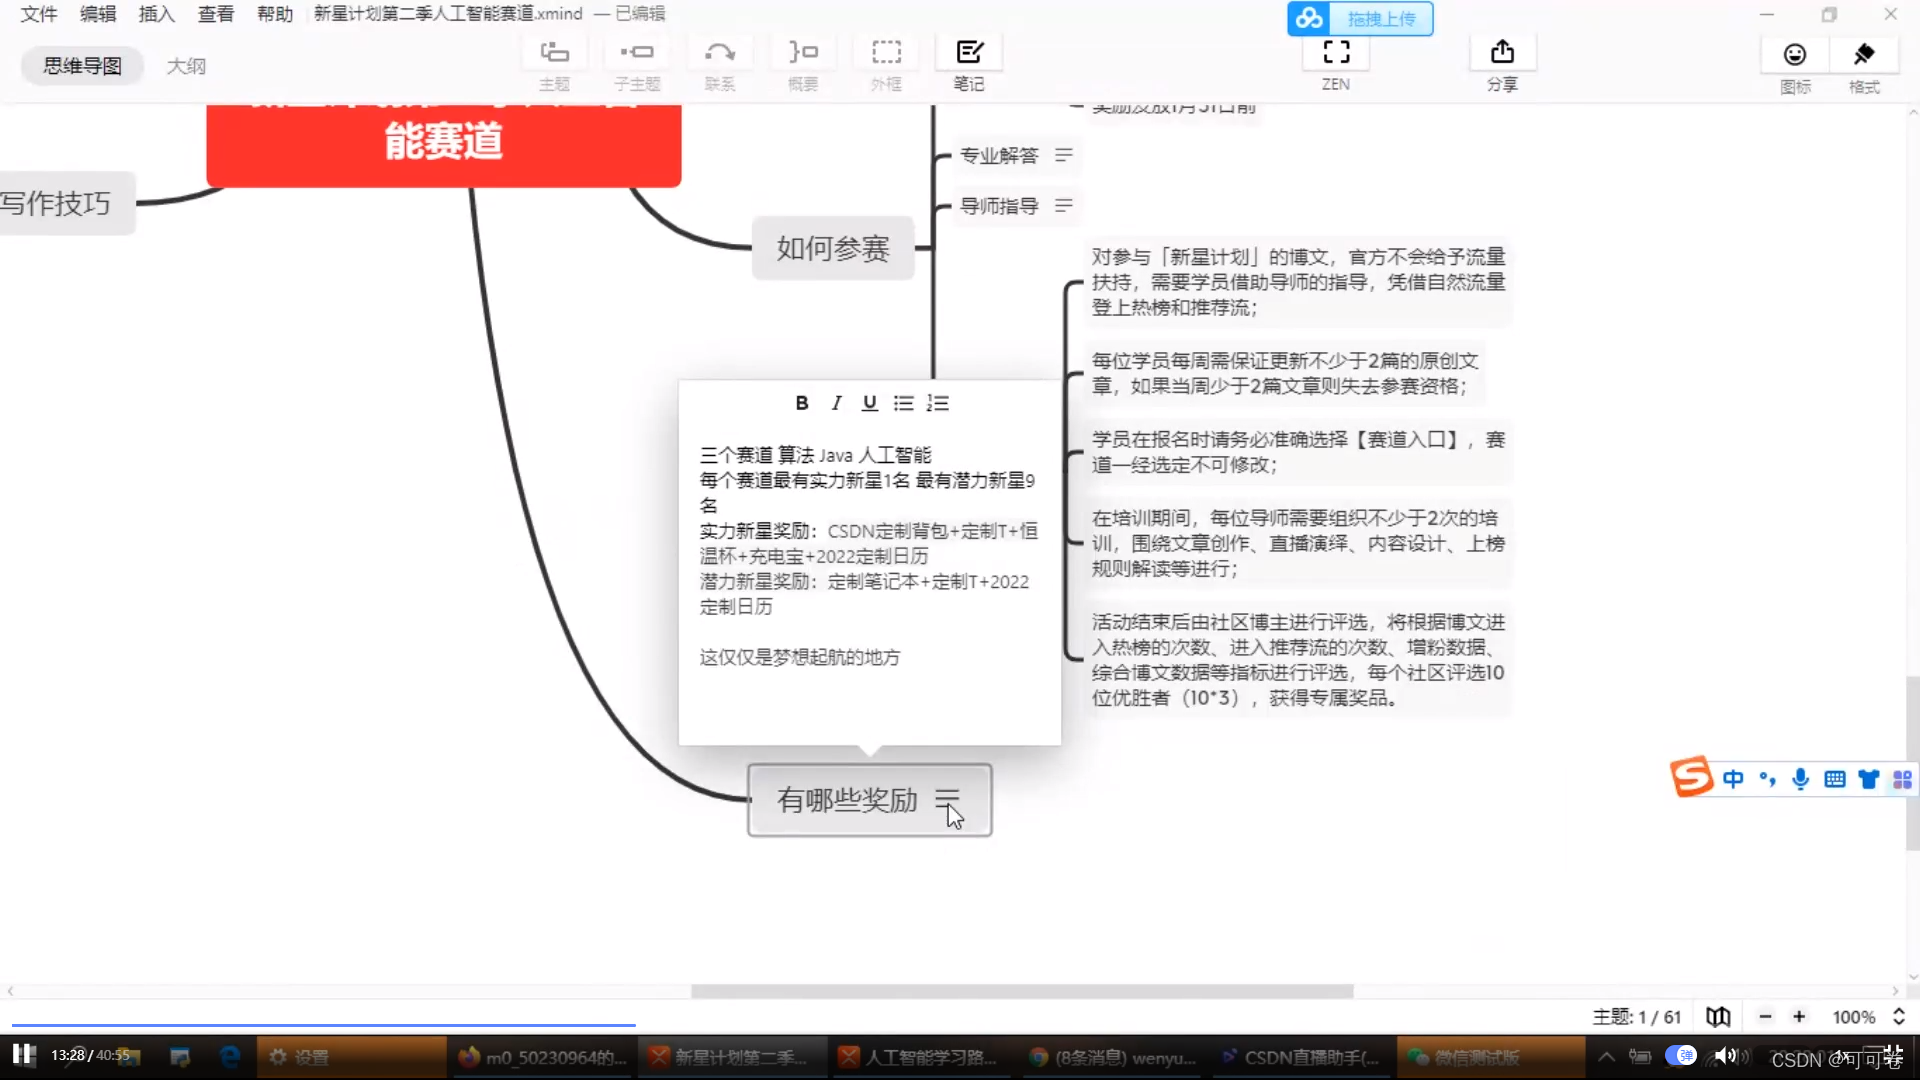Select subtopic starting 活动结束后由社区博主
Image resolution: width=1920 pixels, height=1080 pixels.
(1298, 660)
